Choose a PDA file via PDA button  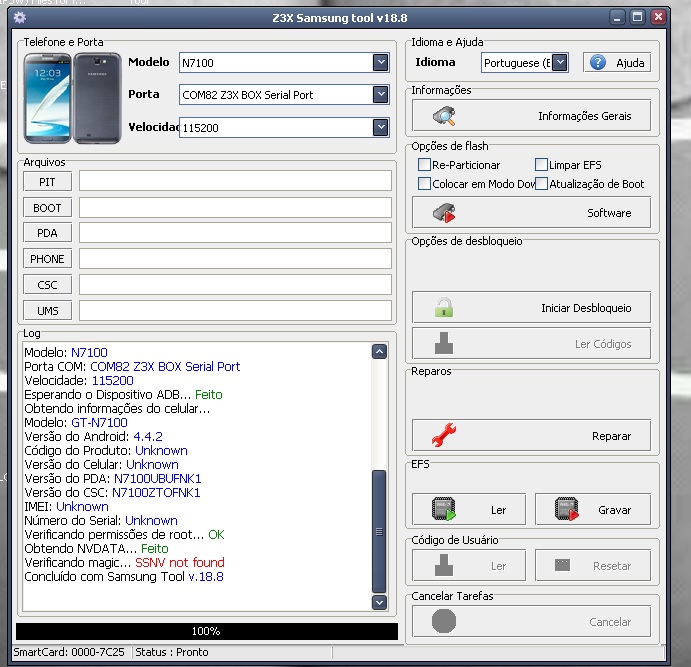coord(47,233)
